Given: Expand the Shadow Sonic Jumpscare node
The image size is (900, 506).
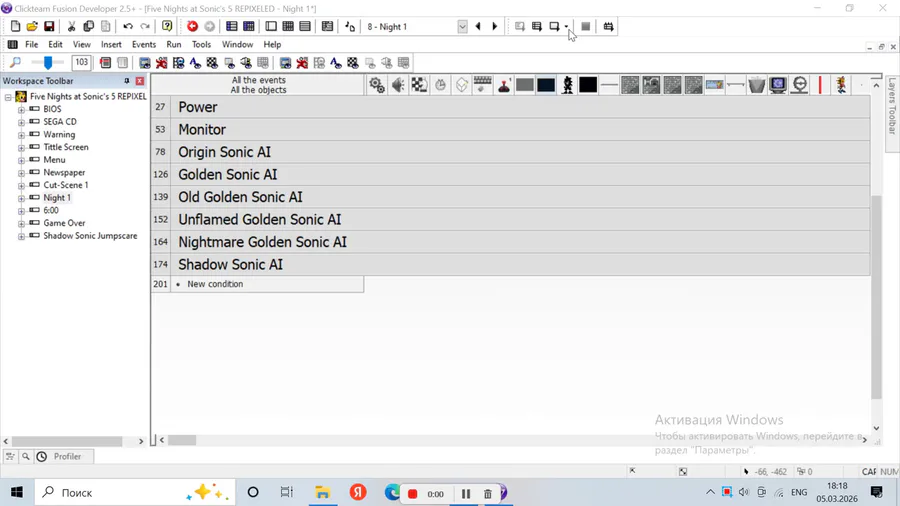Looking at the screenshot, I should 21,236.
